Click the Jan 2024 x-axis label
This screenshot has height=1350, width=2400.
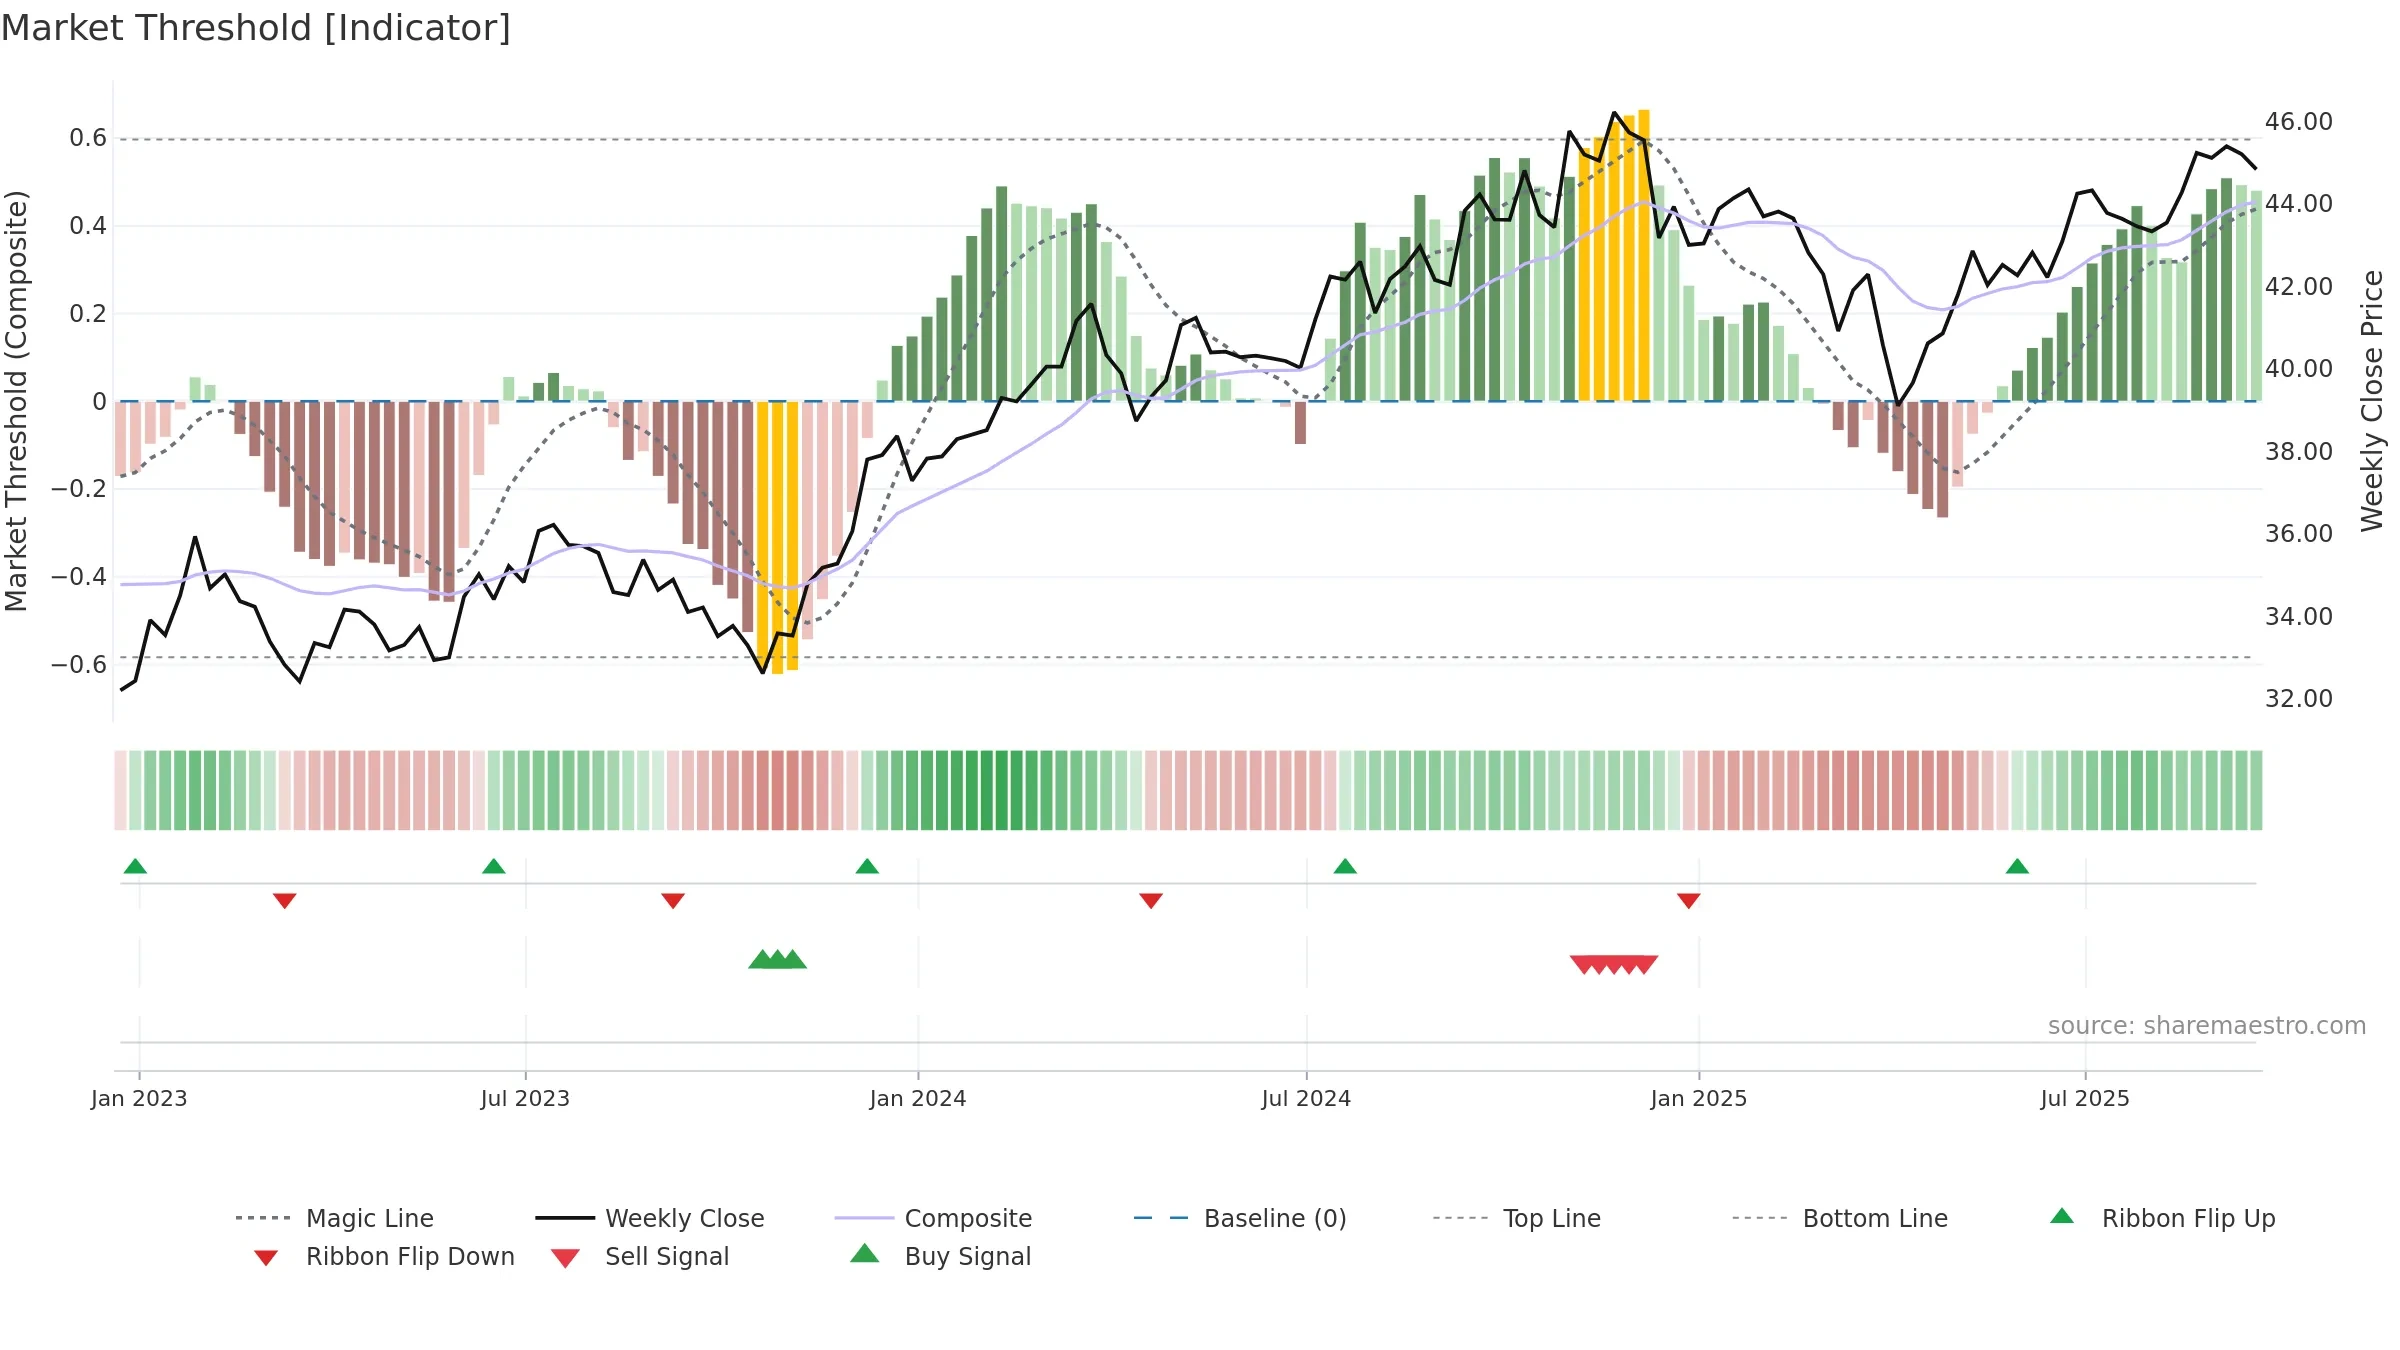918,1099
